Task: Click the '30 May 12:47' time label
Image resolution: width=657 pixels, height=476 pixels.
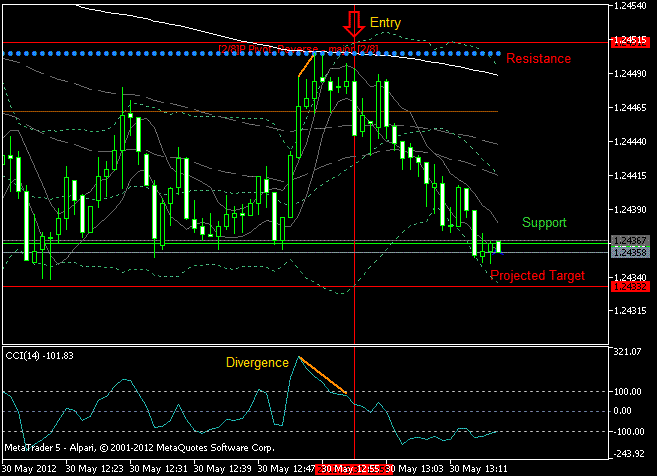Action: [x=286, y=468]
